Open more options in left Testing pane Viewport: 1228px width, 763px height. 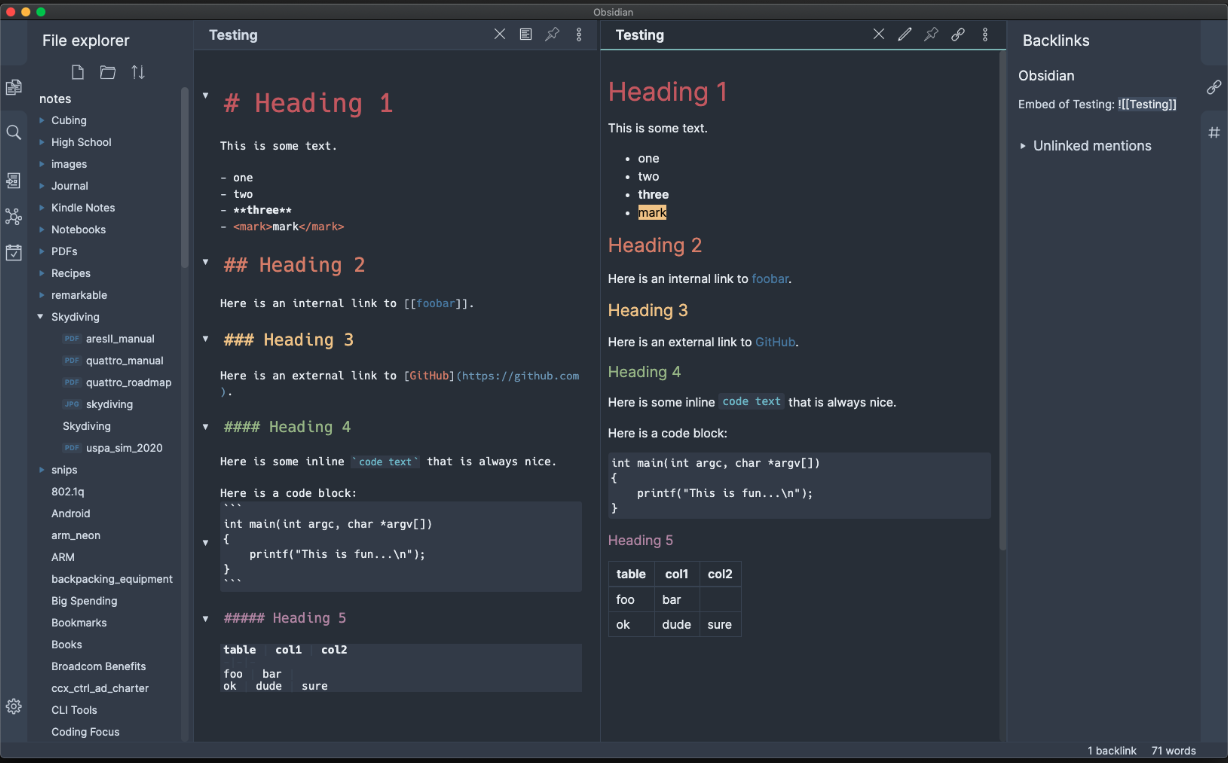tap(579, 34)
